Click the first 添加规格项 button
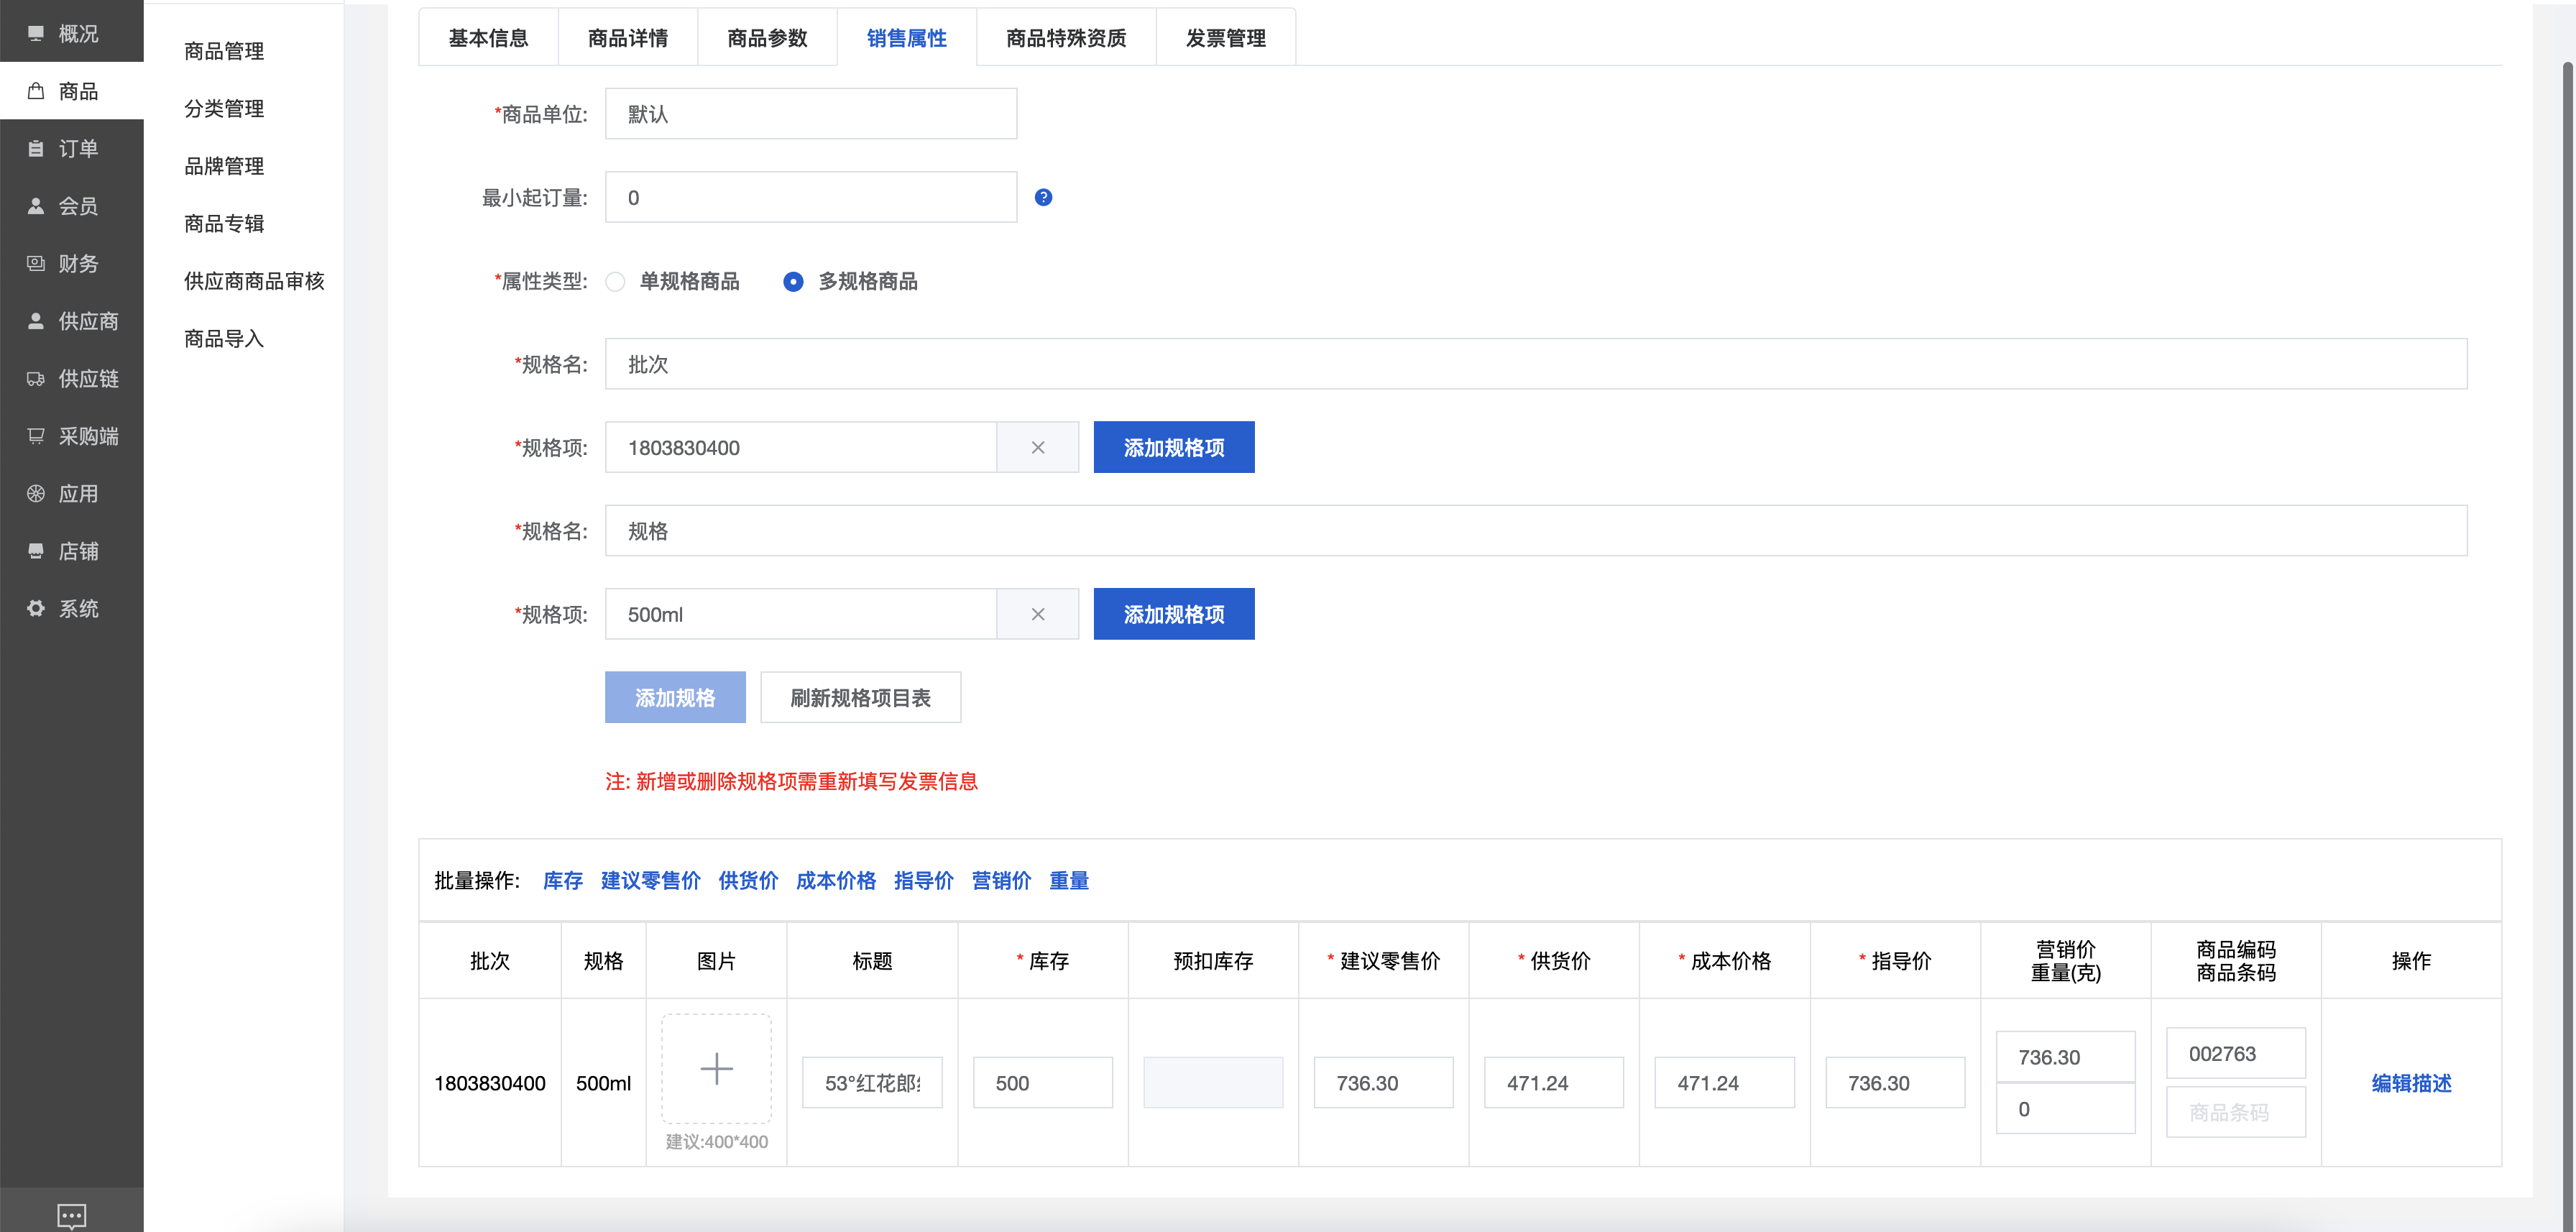 [x=1173, y=447]
